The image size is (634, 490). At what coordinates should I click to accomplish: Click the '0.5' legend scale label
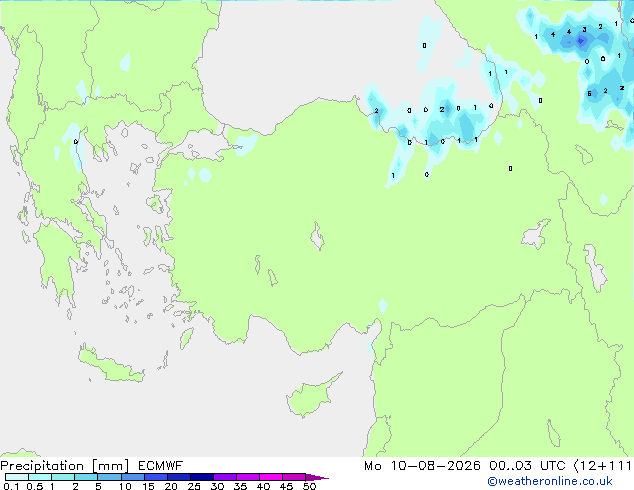(x=34, y=486)
